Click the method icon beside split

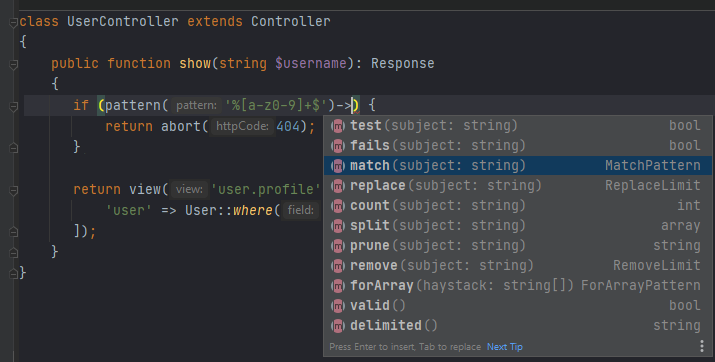pyautogui.click(x=338, y=226)
